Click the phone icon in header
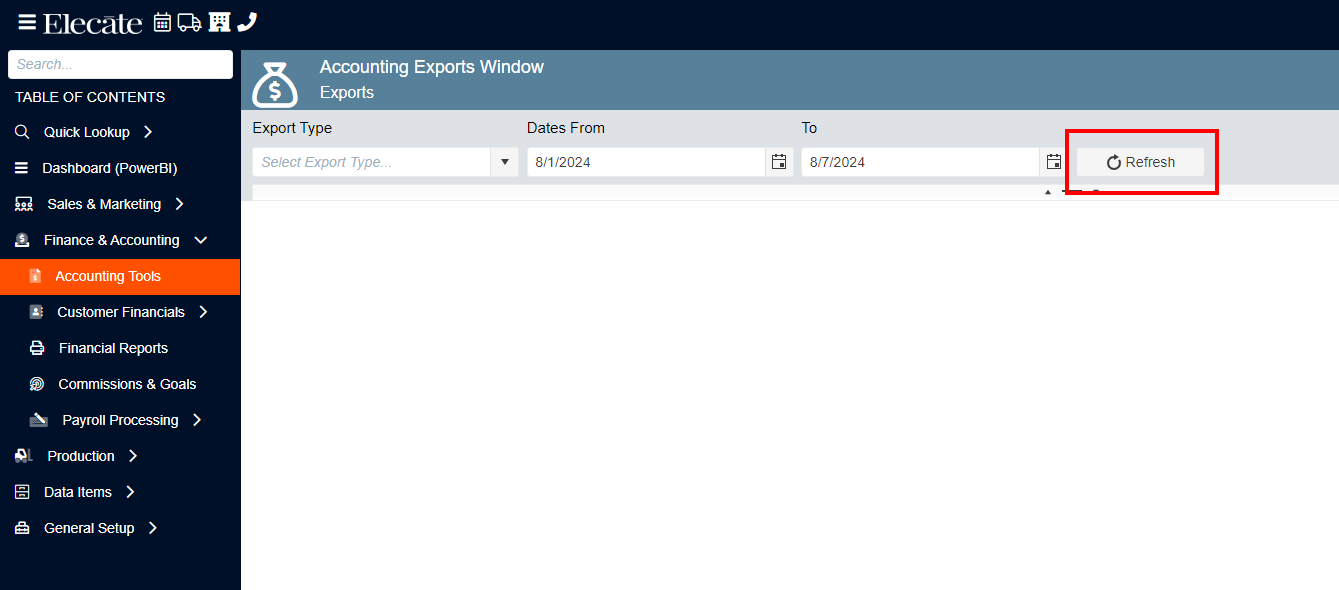Image resolution: width=1339 pixels, height=590 pixels. (x=247, y=22)
